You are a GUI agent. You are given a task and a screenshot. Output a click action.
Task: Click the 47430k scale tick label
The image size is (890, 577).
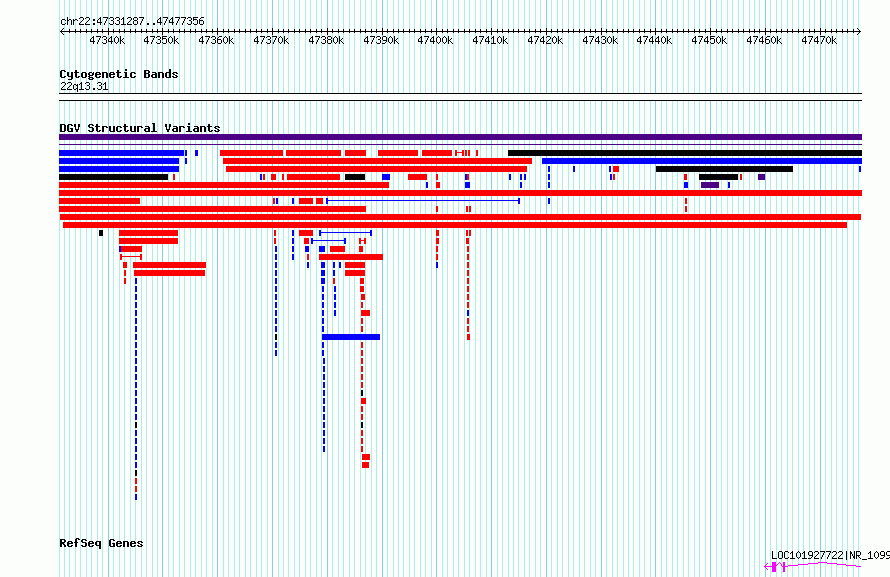[601, 40]
